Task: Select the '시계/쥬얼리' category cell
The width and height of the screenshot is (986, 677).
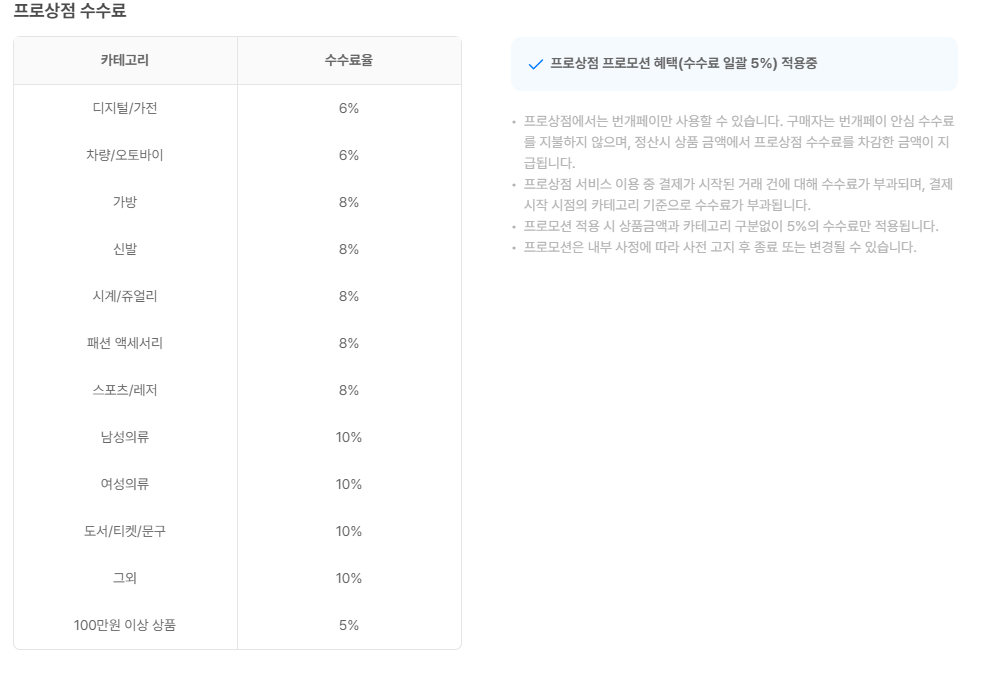Action: 125,296
